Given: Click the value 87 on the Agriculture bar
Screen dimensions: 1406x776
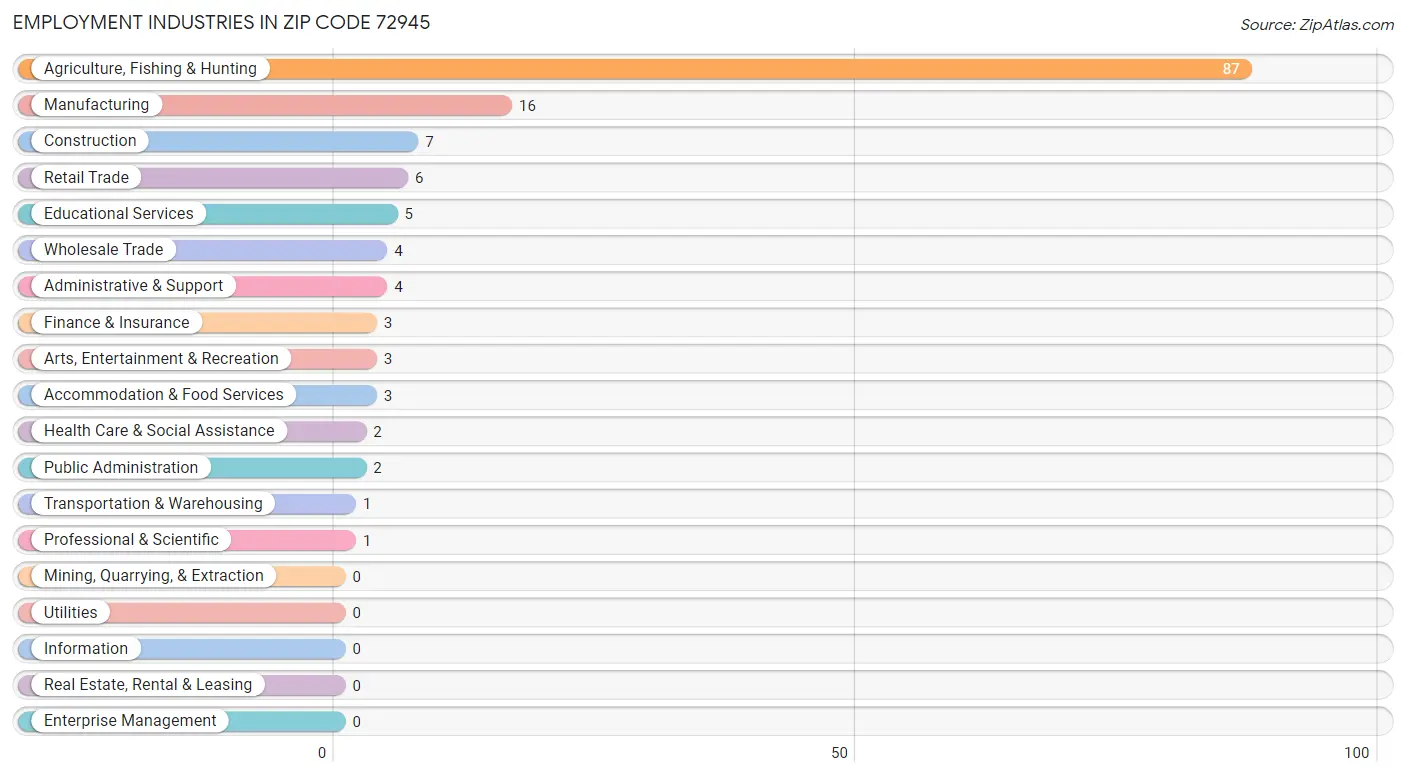Looking at the screenshot, I should (x=1231, y=69).
